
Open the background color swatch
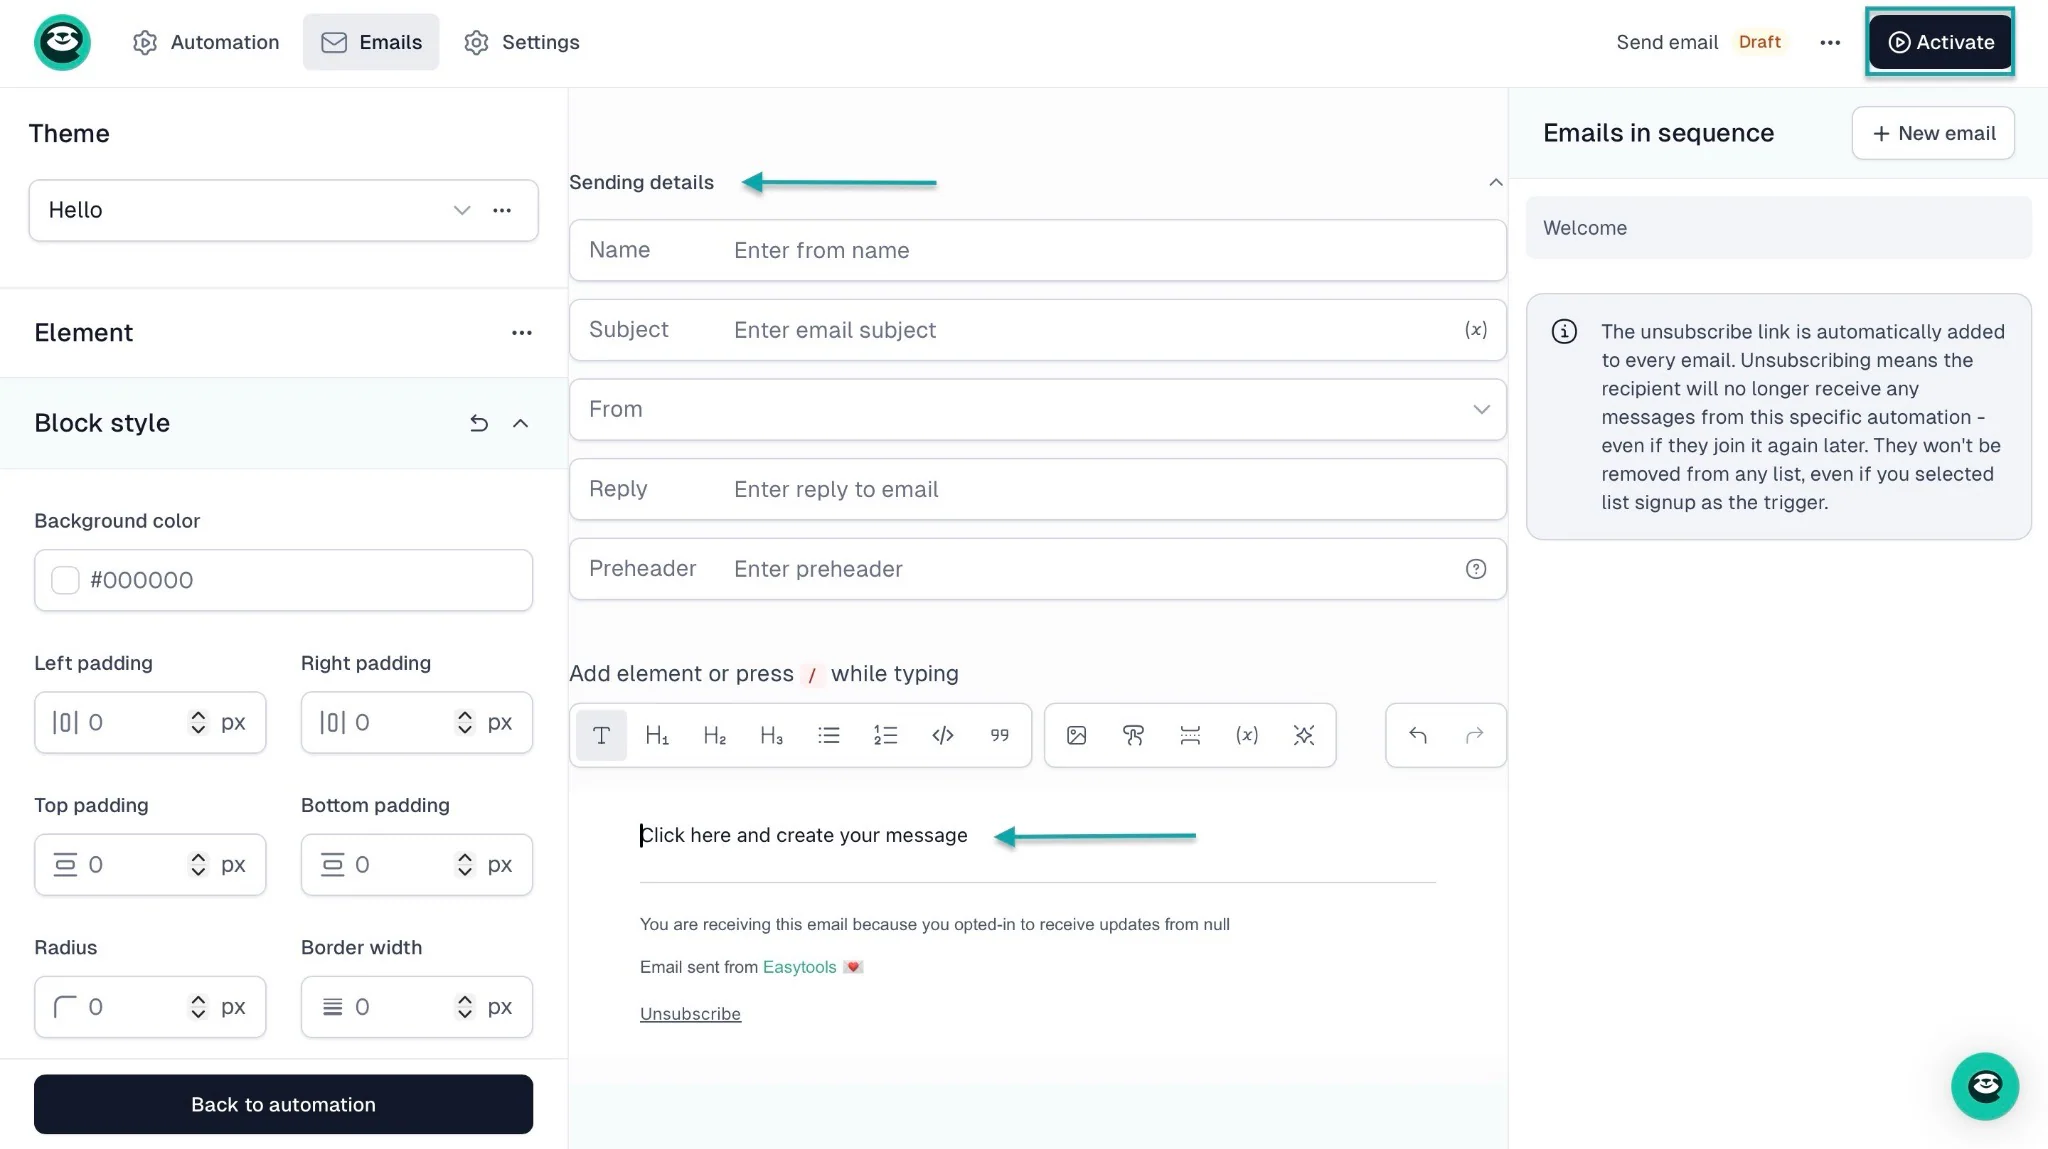65,580
